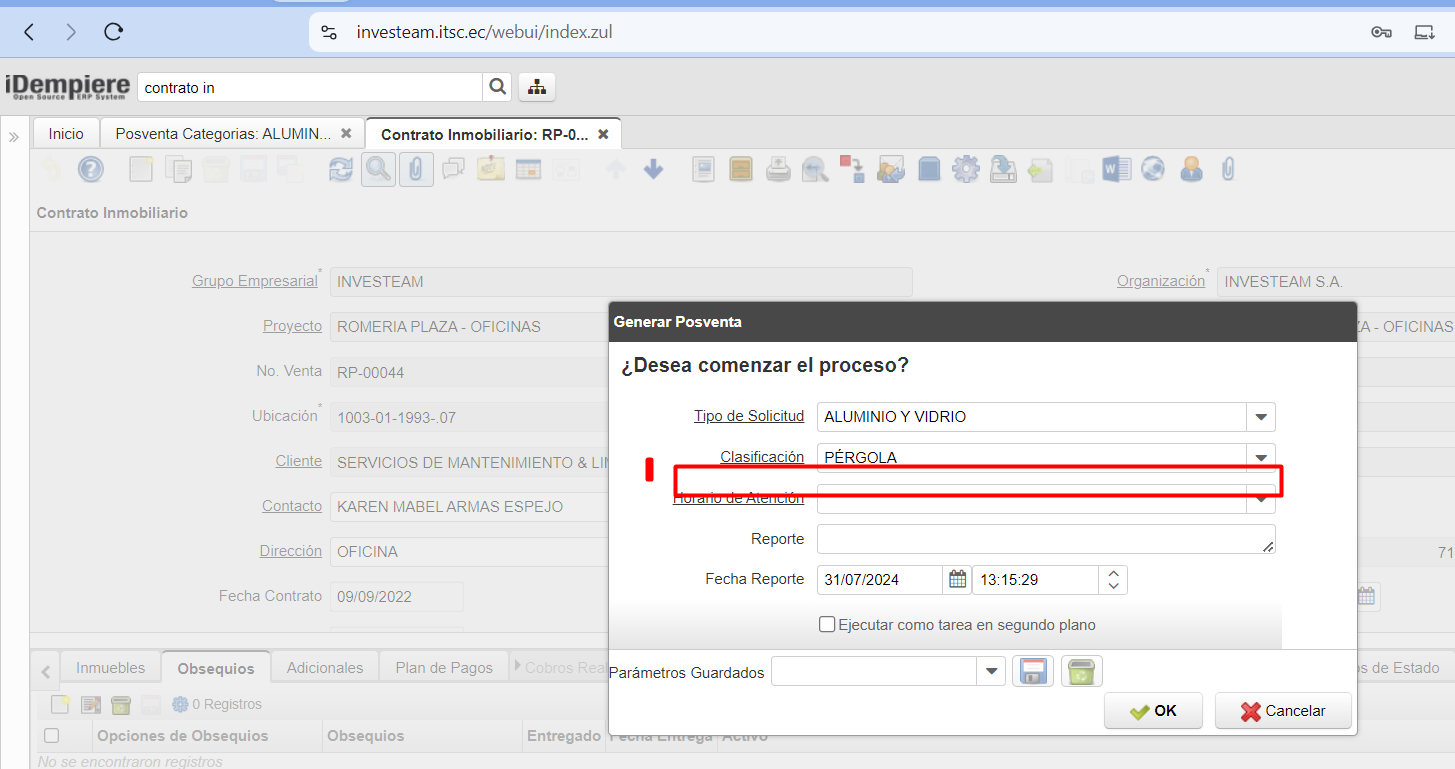The width and height of the screenshot is (1455, 769).
Task: Adjust the report time spinner arrows
Action: [x=1113, y=579]
